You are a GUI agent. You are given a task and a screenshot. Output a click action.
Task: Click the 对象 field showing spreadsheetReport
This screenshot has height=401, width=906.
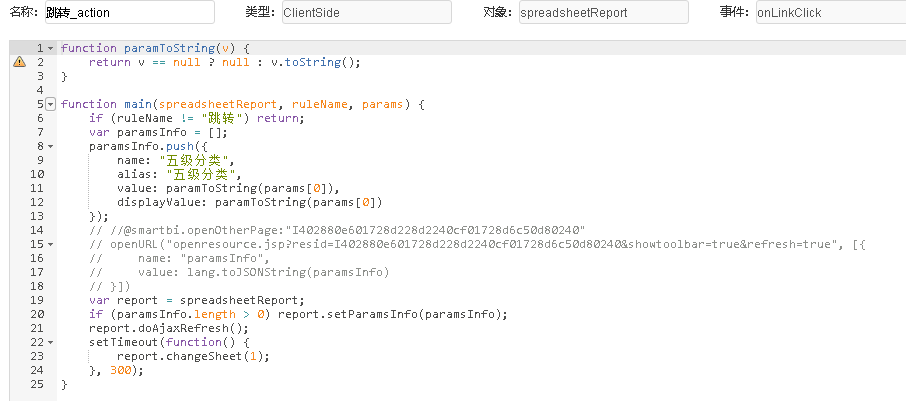[603, 12]
